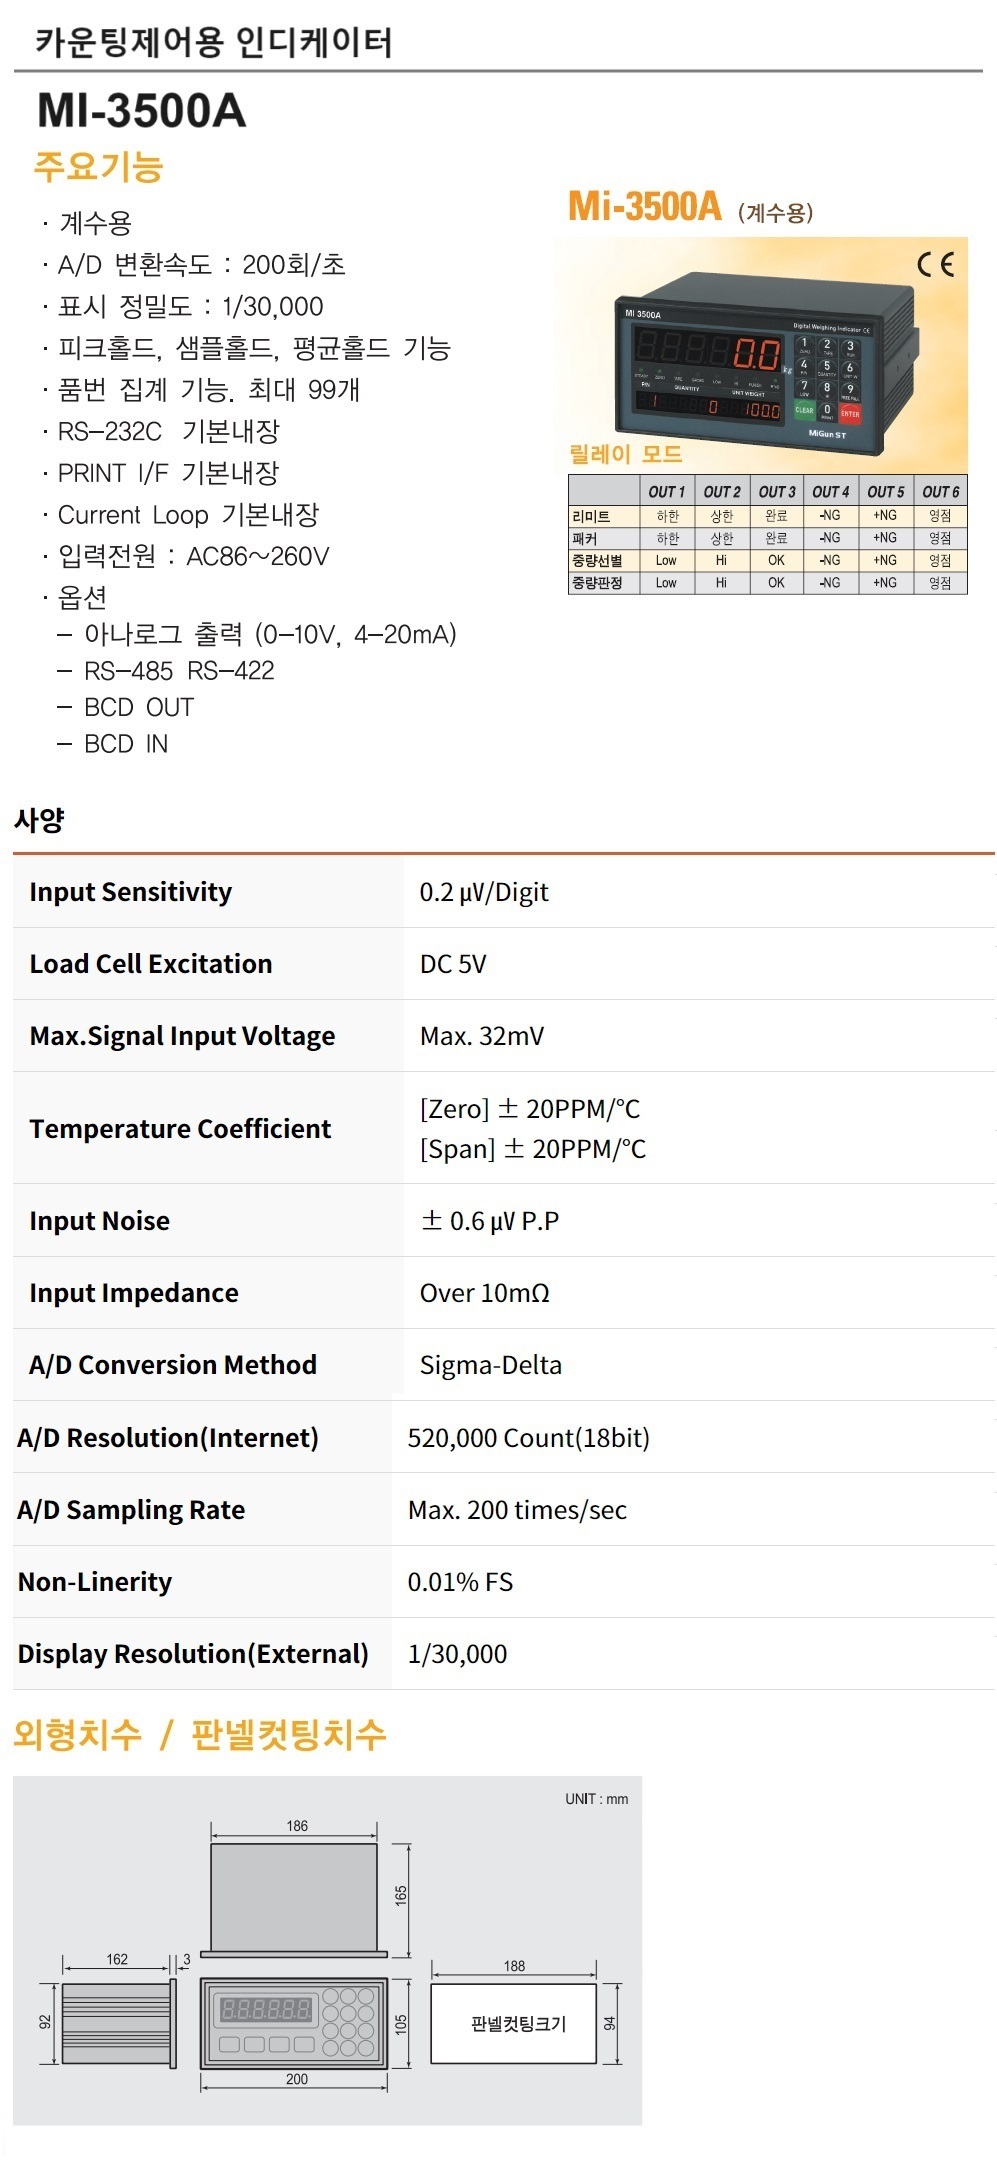Click the side-view drawing with 162 width
Image resolution: width=997 pixels, height=2160 pixels.
(115, 2024)
